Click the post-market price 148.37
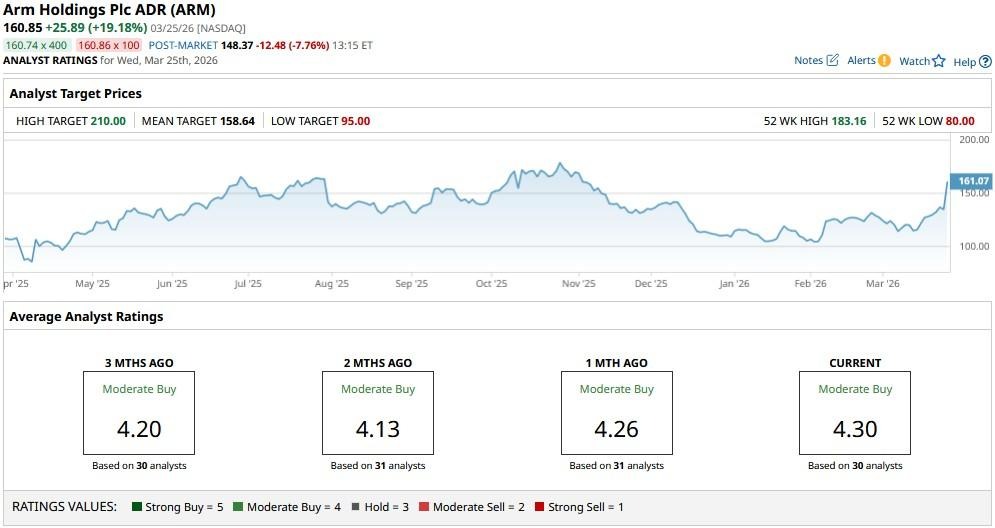Image resolution: width=995 pixels, height=528 pixels. (237, 45)
